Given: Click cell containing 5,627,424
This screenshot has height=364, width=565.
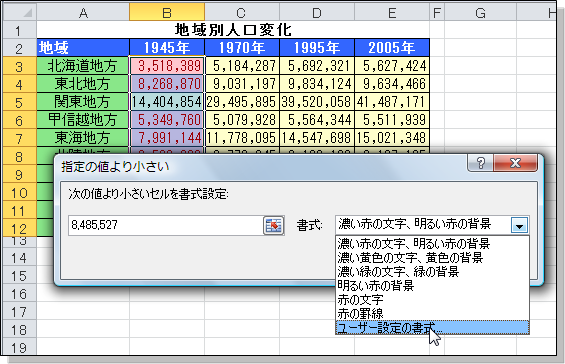Looking at the screenshot, I should [392, 66].
